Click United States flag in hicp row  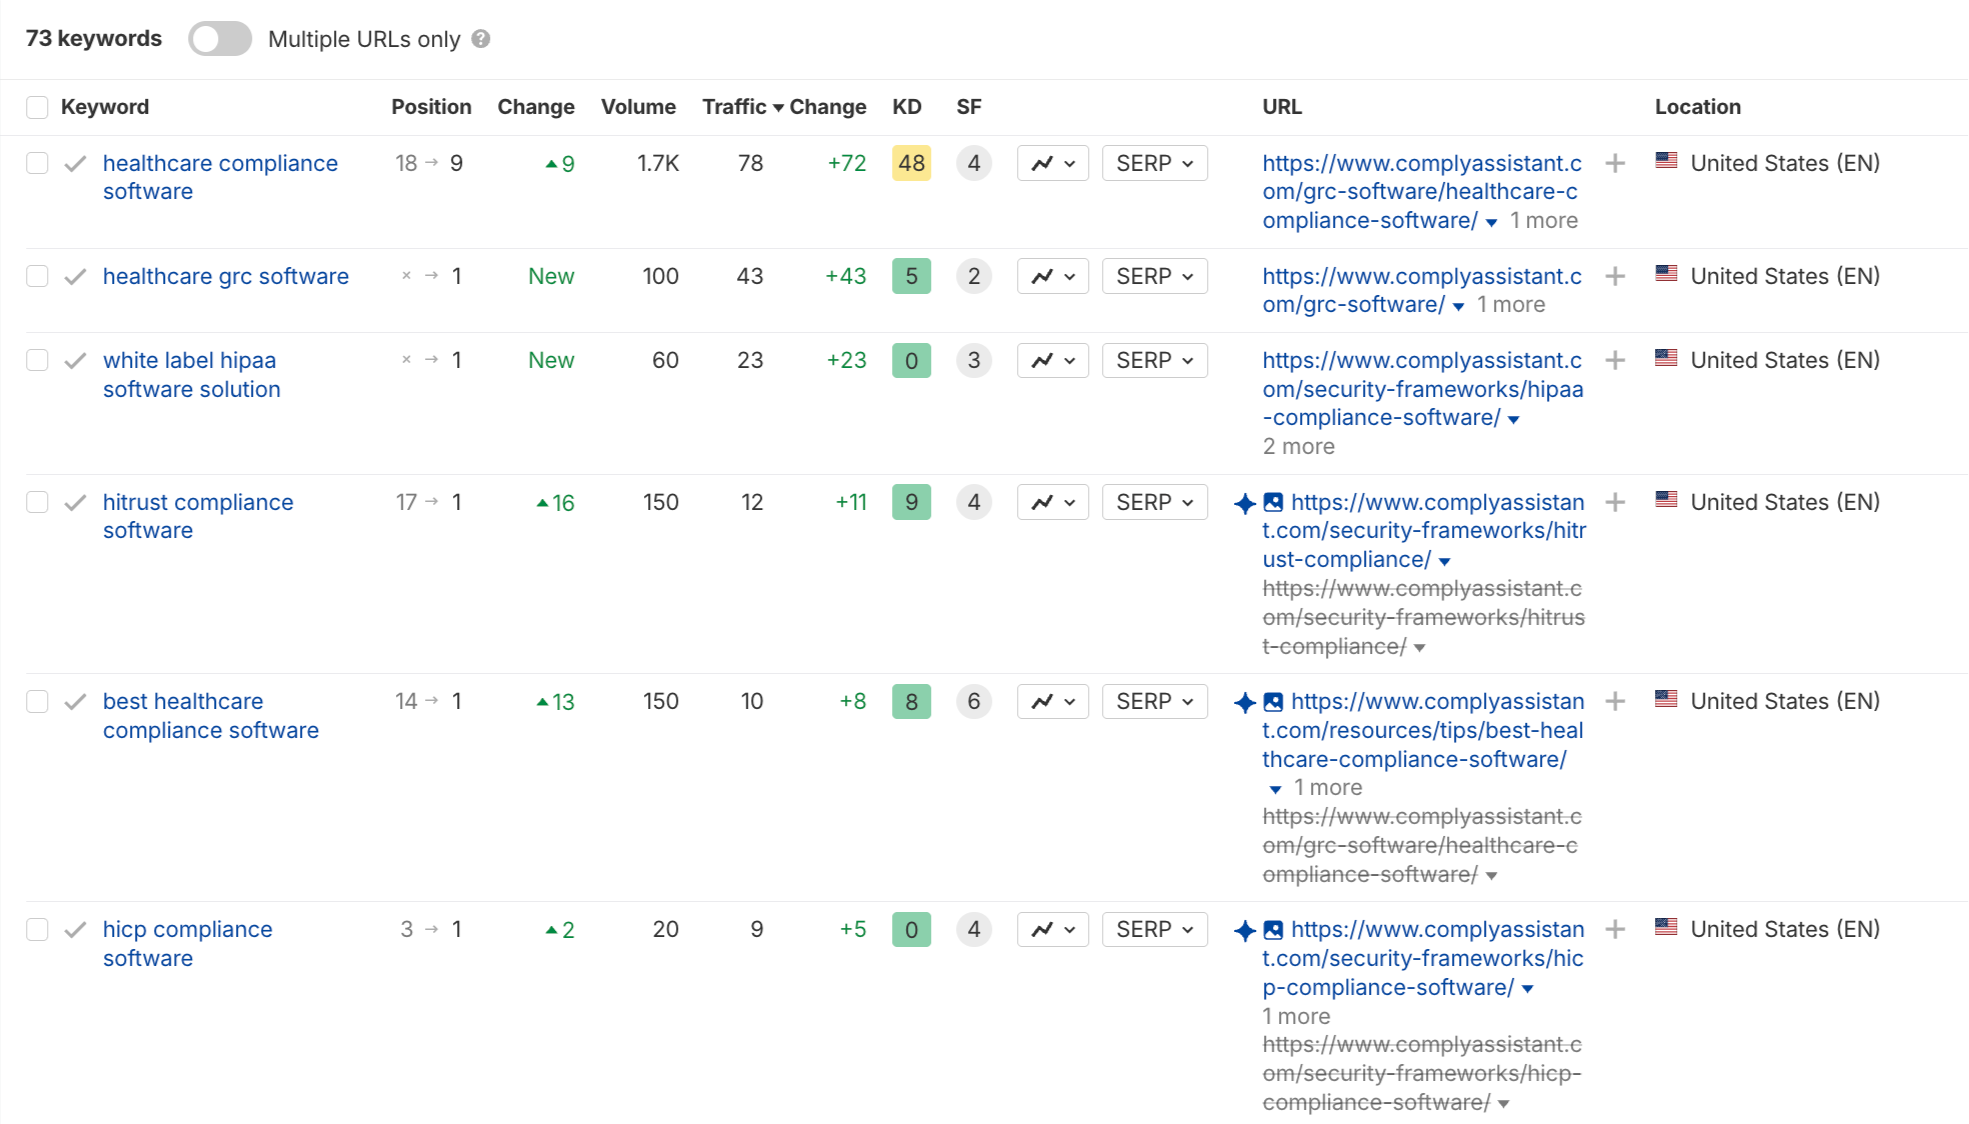point(1666,927)
